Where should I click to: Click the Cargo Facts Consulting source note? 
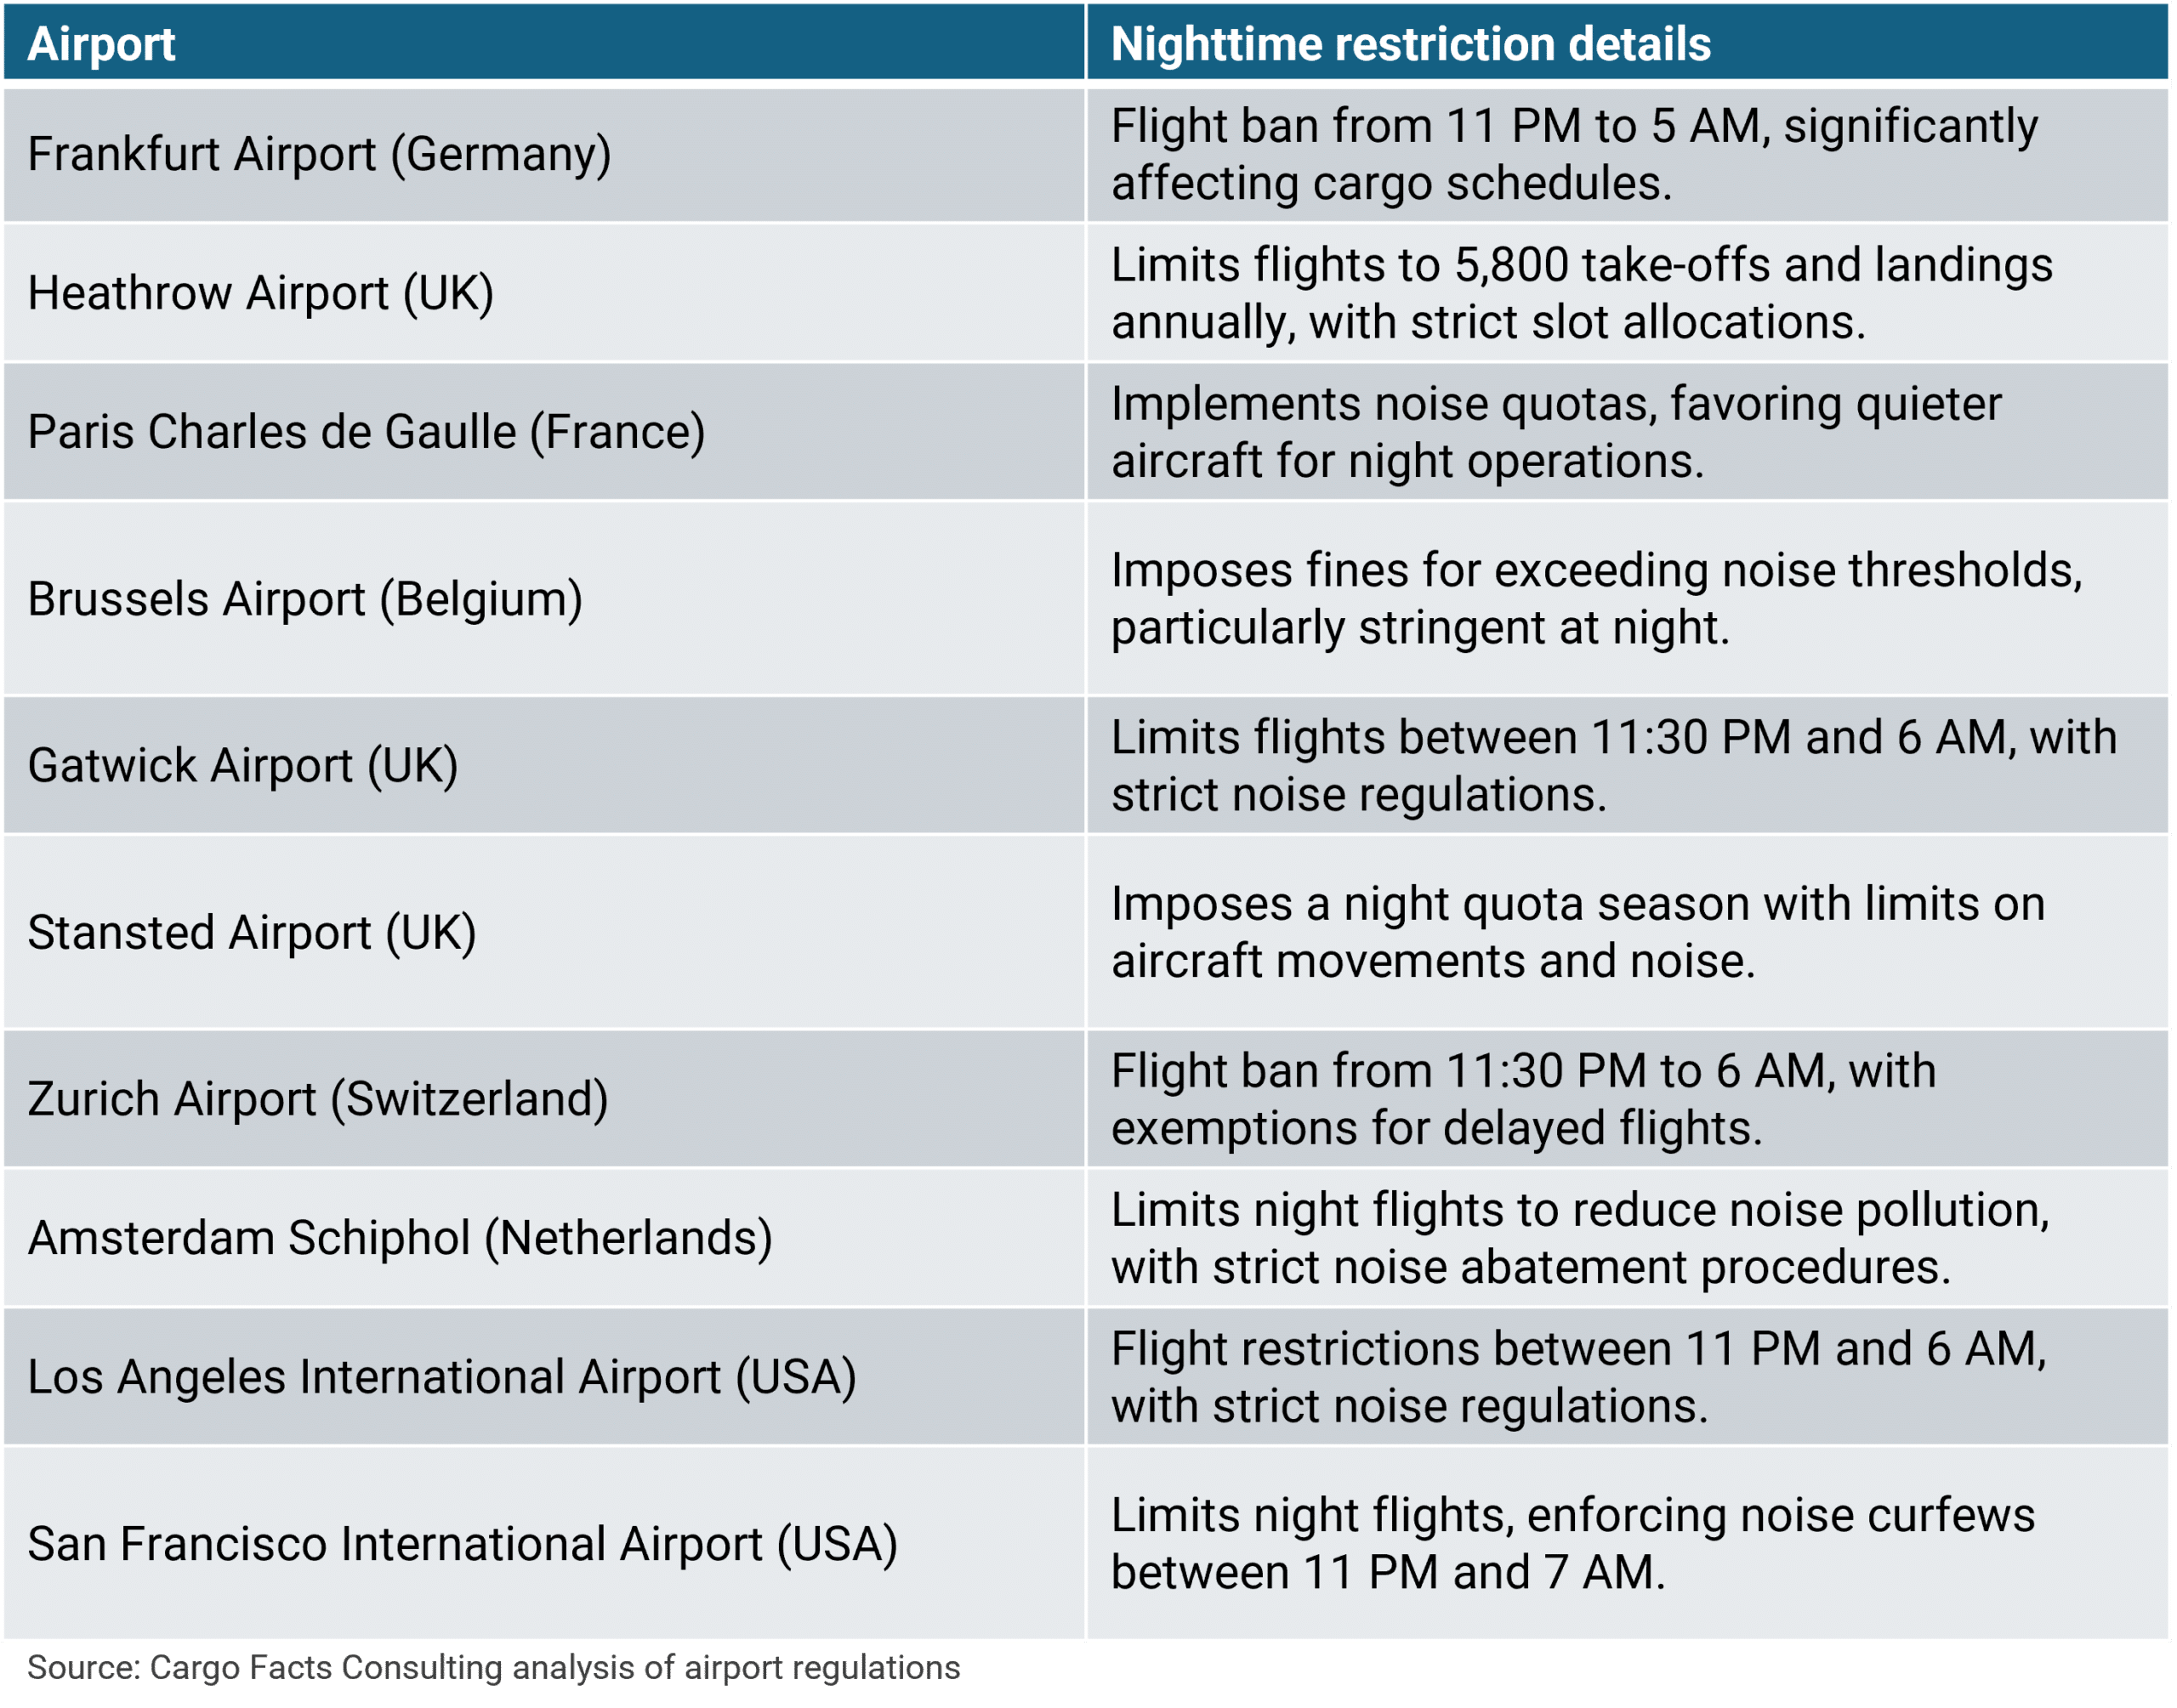tap(494, 1669)
